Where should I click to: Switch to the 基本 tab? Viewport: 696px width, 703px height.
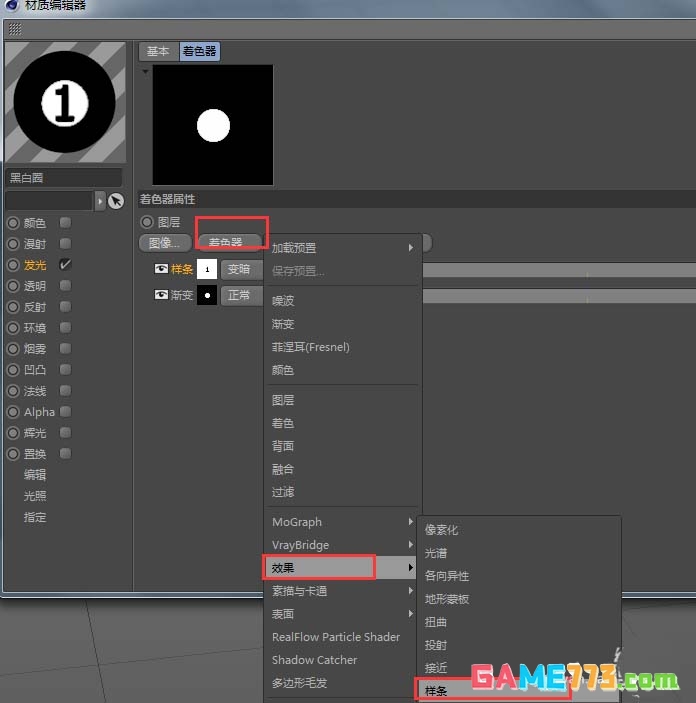(x=158, y=51)
